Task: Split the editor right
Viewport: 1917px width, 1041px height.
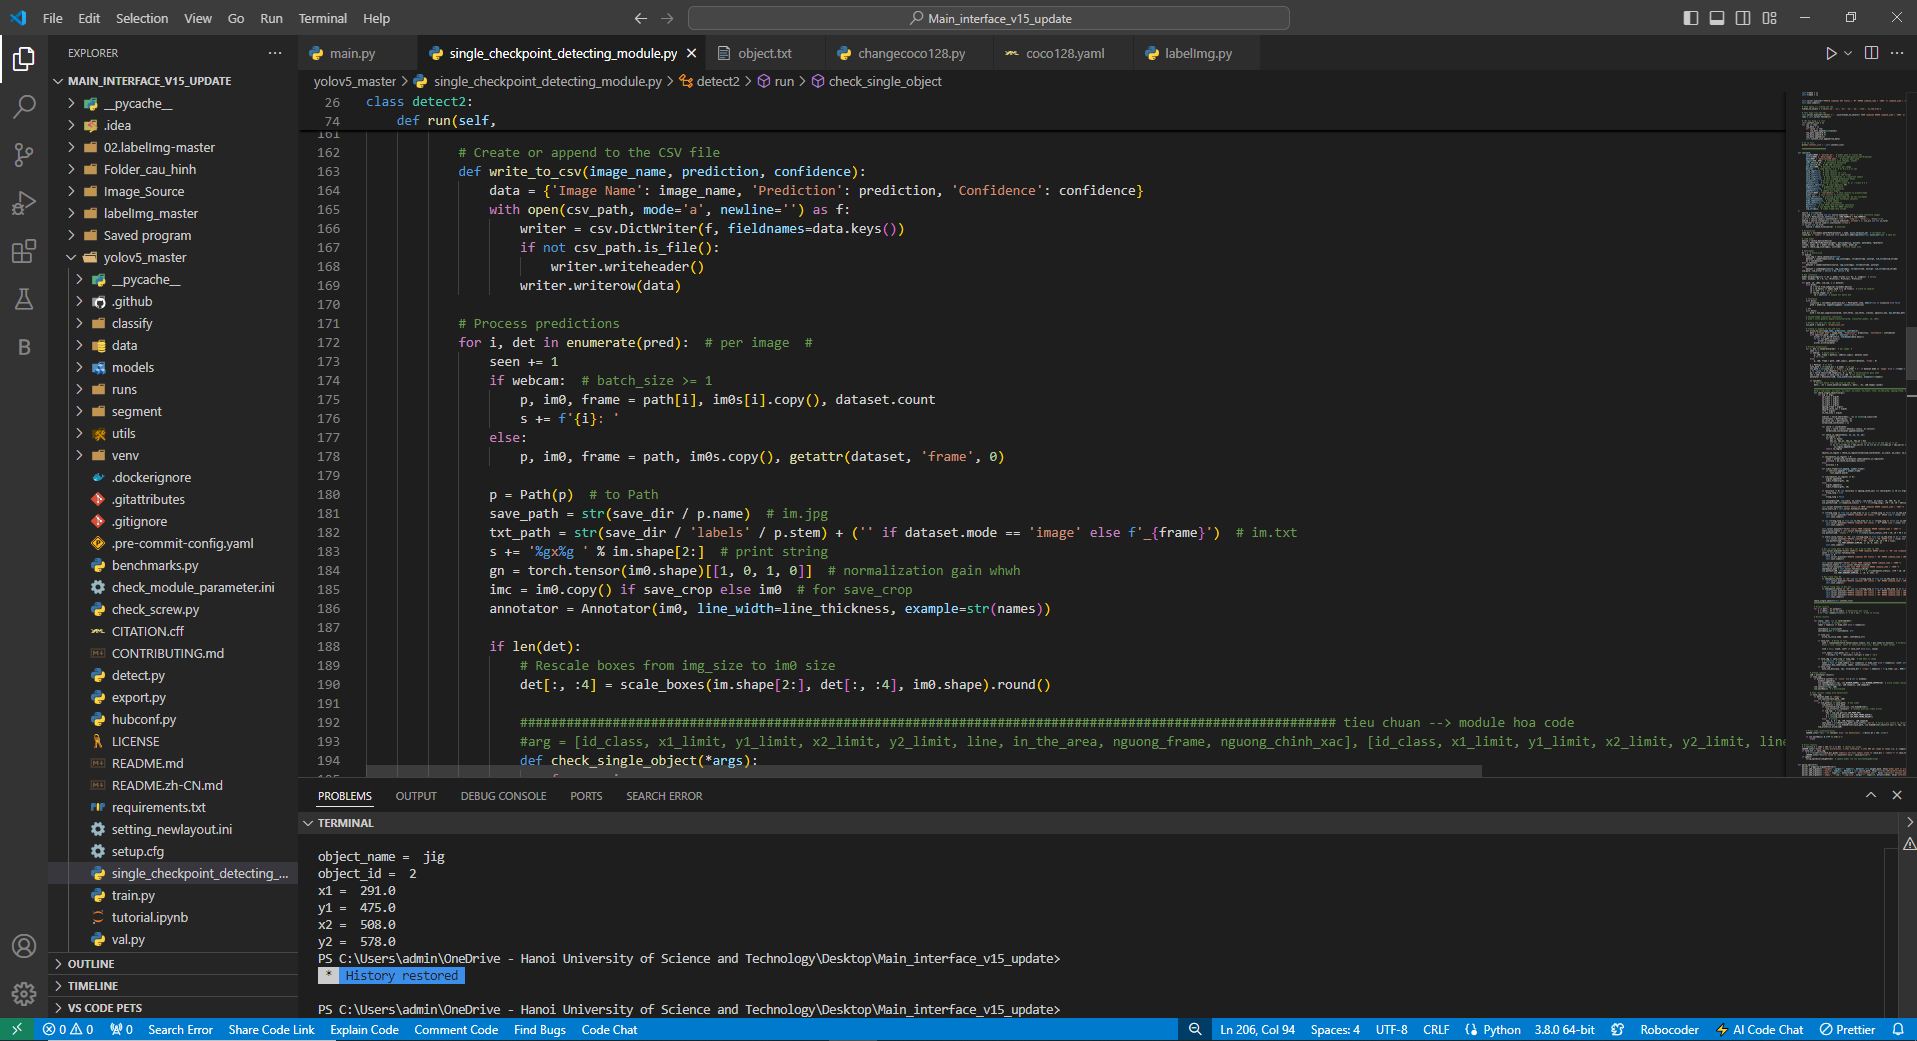Action: point(1871,53)
